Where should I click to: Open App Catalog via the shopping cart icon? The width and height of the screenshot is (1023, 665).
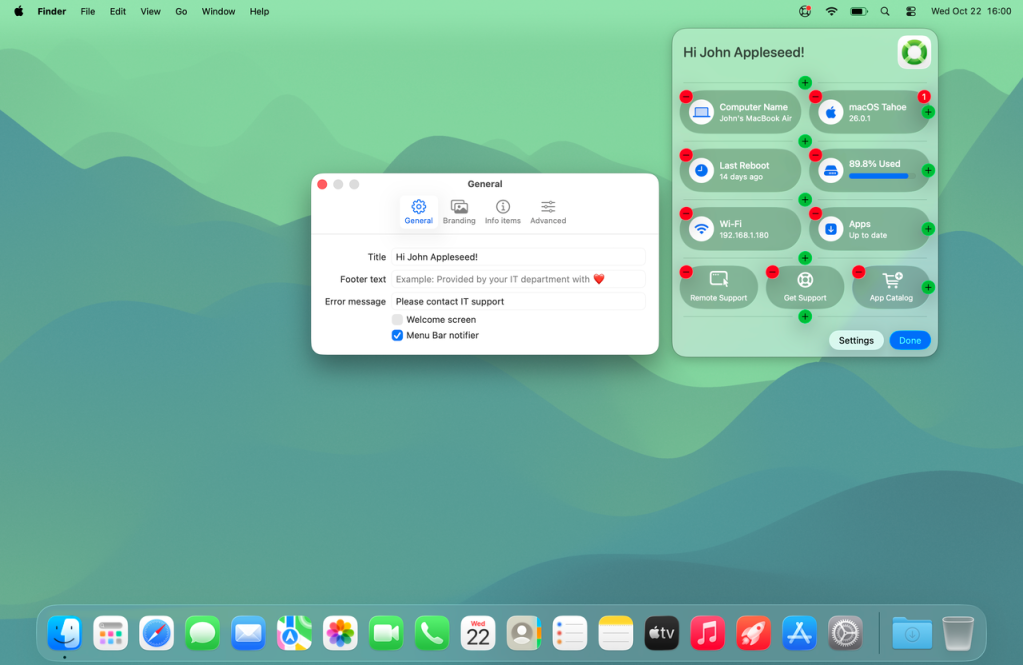891,280
